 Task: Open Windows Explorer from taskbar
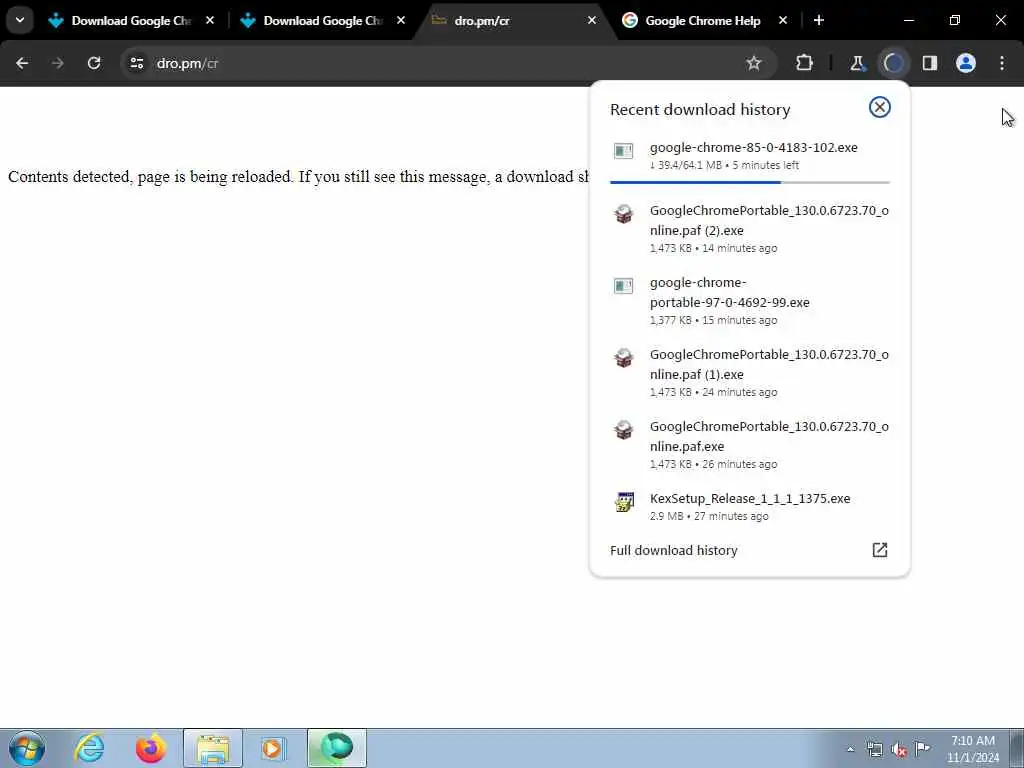[213, 748]
